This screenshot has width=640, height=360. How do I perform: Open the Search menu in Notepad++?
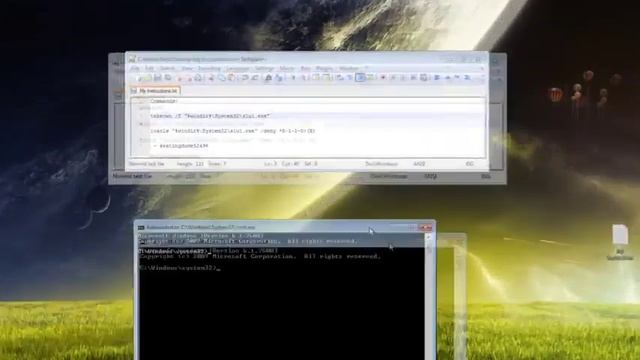coord(167,68)
